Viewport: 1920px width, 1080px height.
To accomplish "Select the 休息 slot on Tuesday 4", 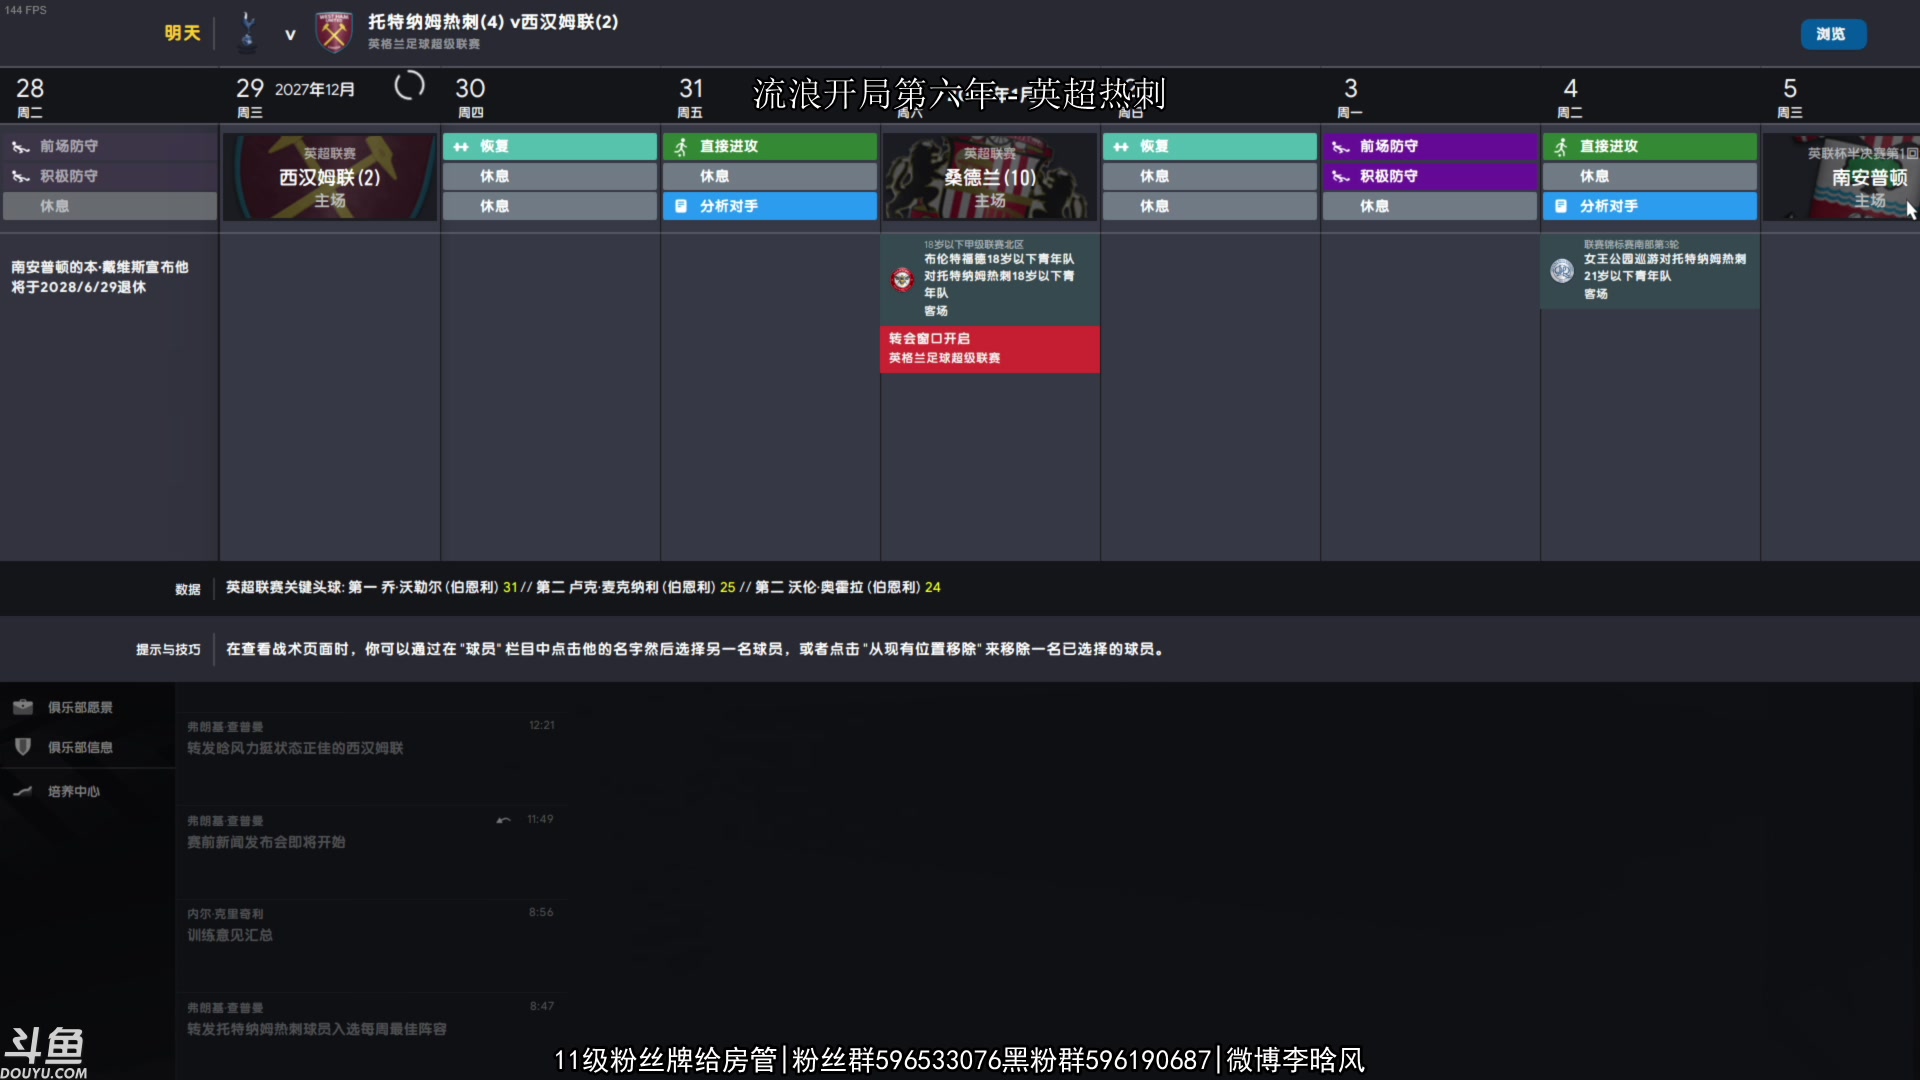I will coord(1650,176).
